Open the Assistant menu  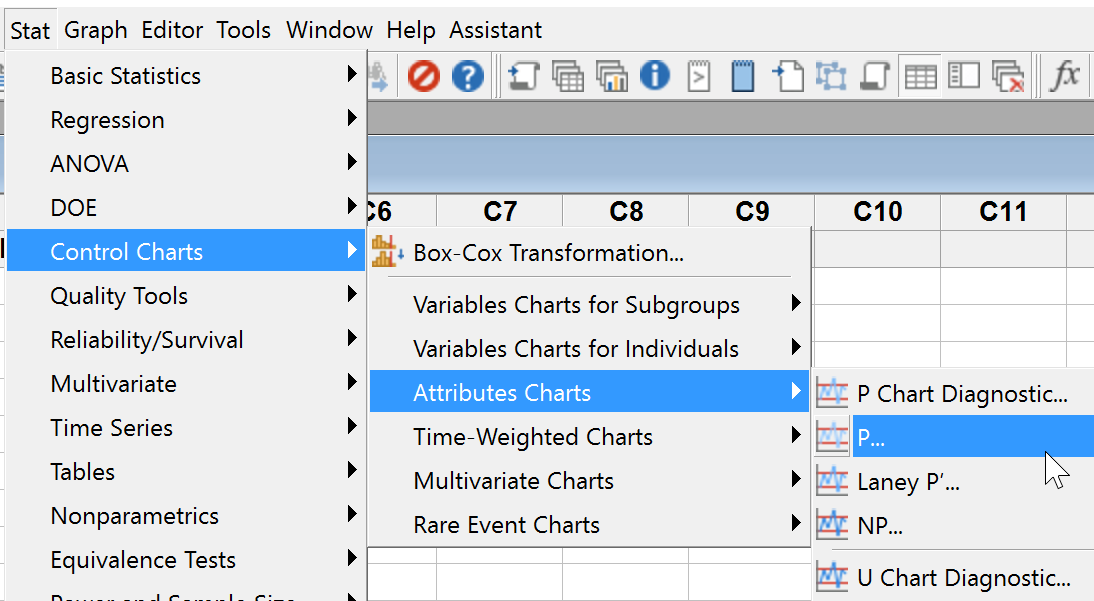point(495,30)
